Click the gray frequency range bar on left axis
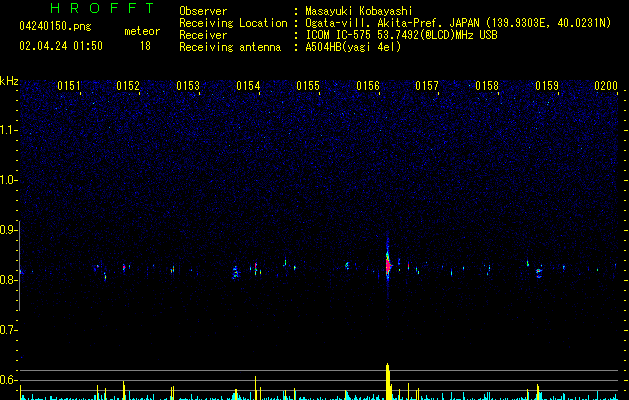 (x=20, y=265)
